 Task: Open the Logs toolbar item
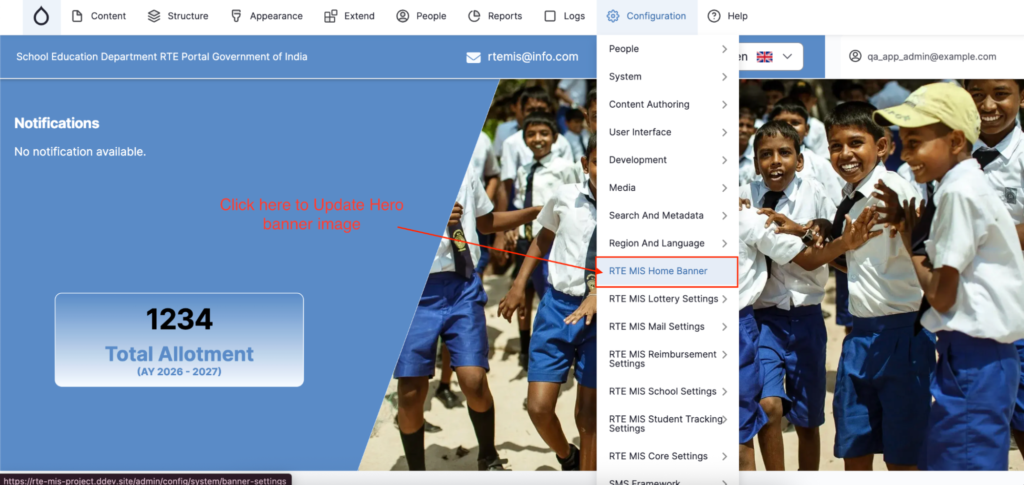(564, 16)
